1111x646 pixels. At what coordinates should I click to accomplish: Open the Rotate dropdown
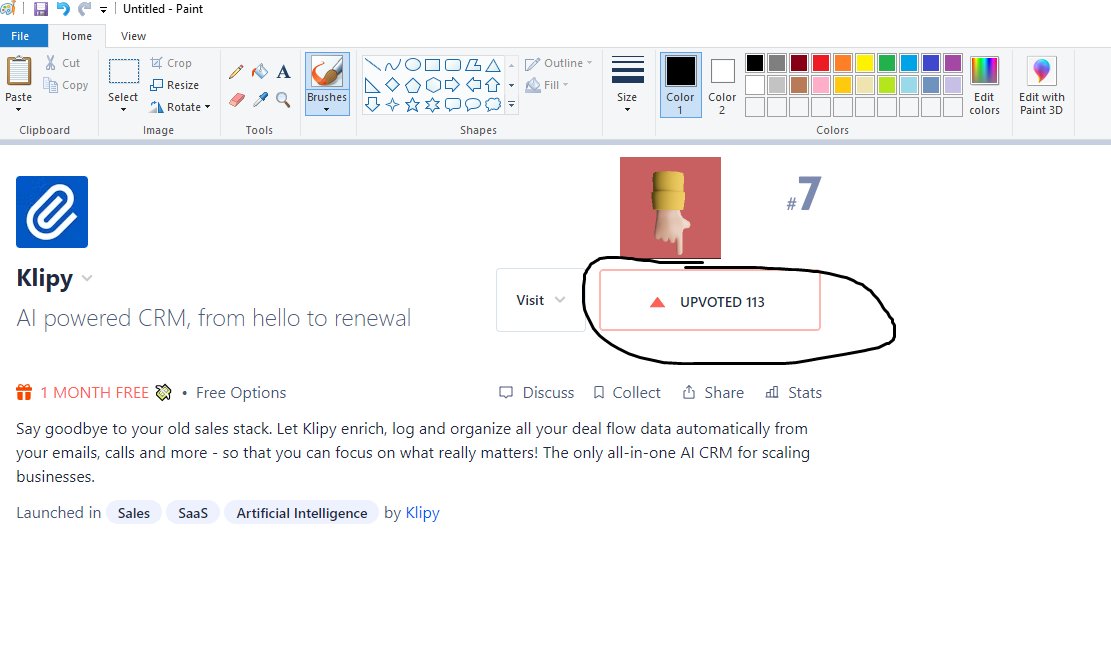180,107
